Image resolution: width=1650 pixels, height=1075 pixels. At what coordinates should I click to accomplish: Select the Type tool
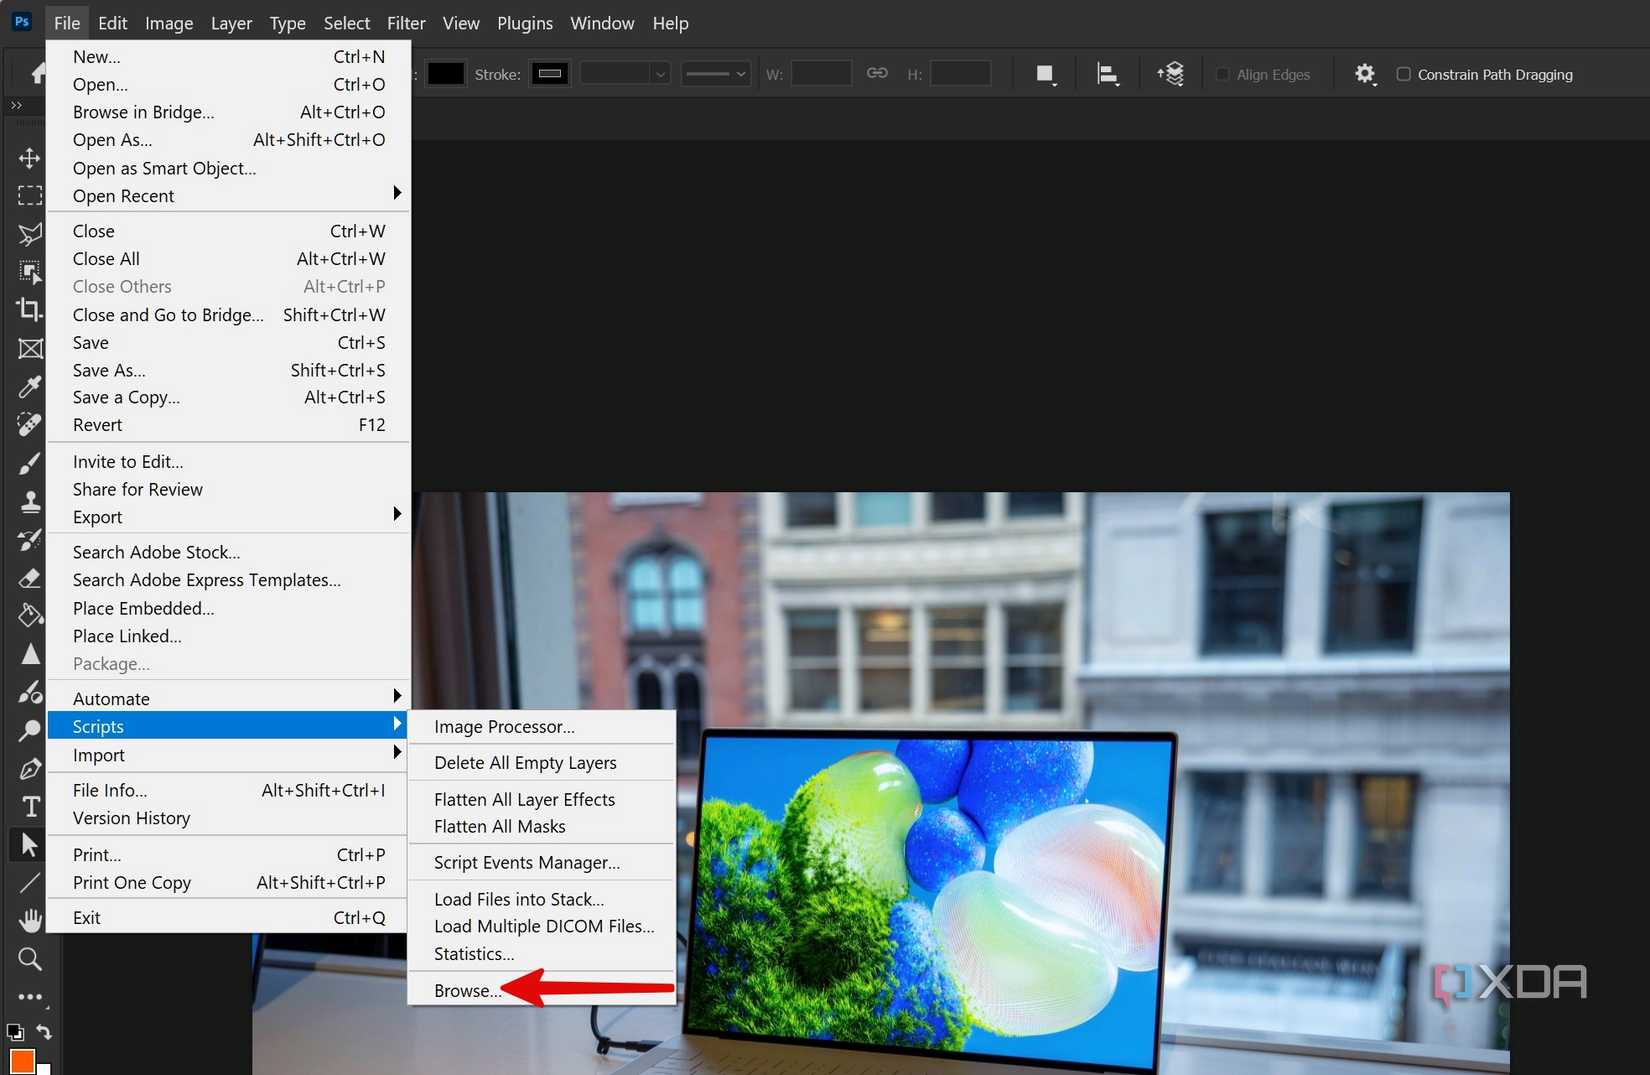[x=29, y=806]
